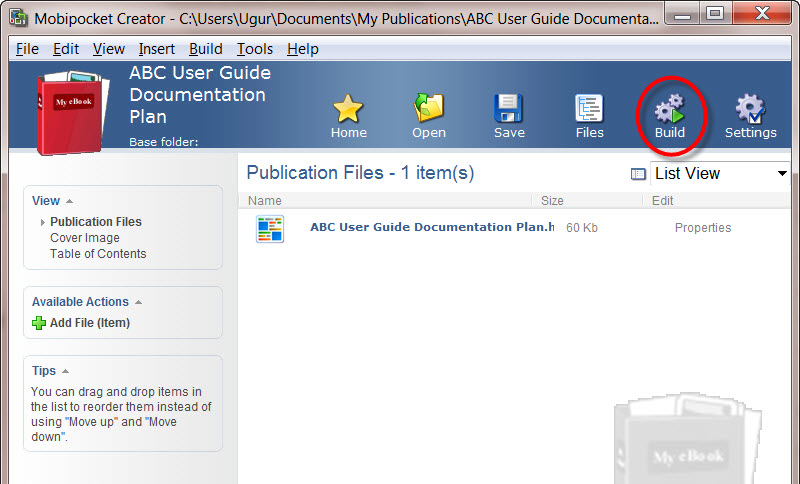This screenshot has width=800, height=484.
Task: Open the Edit menu
Action: click(66, 49)
